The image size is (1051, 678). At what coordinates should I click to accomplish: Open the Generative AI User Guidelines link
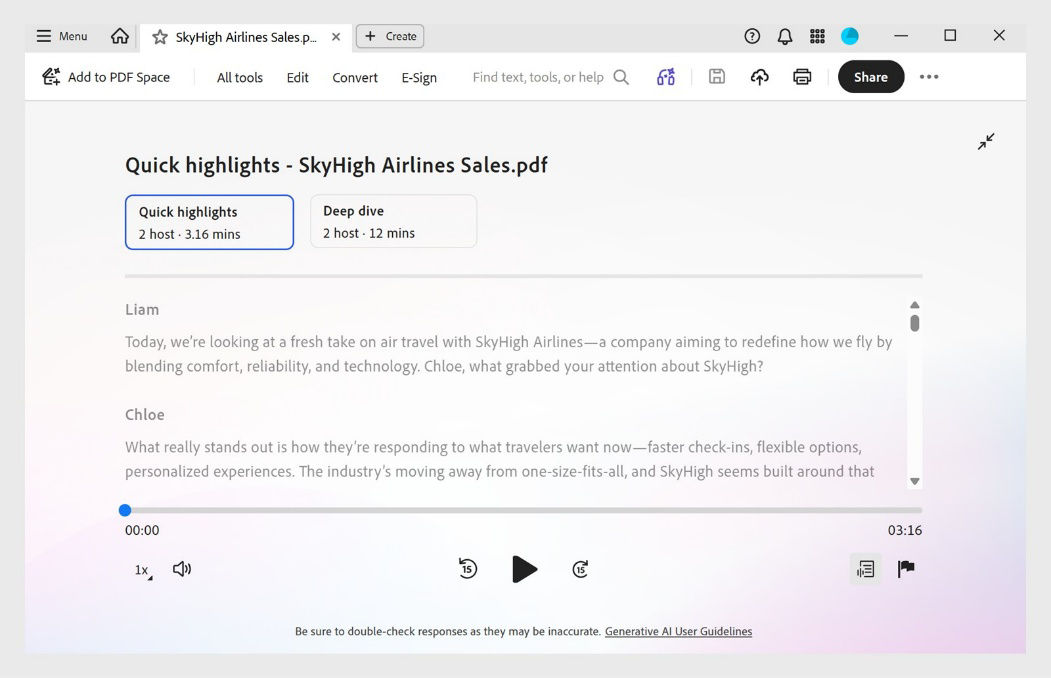[678, 631]
